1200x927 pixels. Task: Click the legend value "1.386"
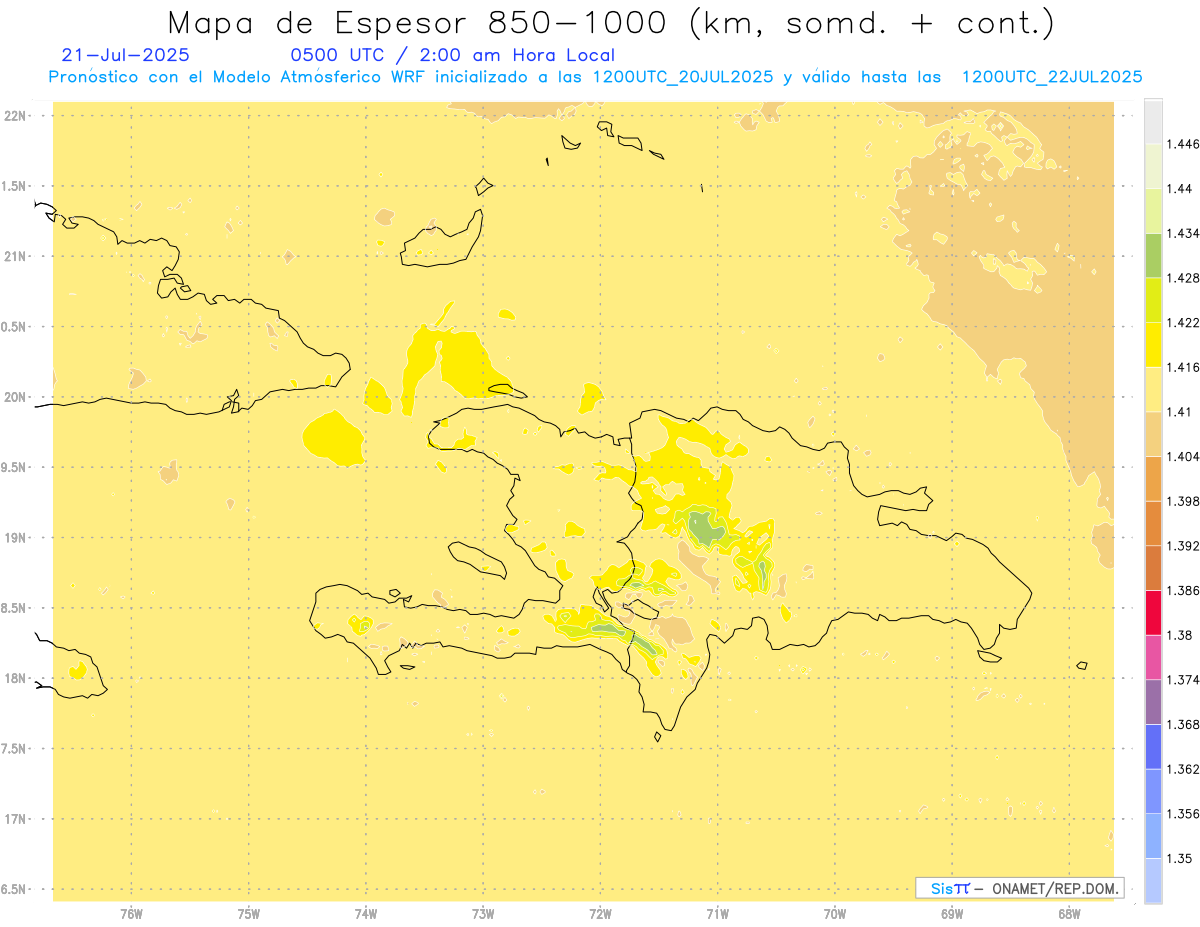1182,591
